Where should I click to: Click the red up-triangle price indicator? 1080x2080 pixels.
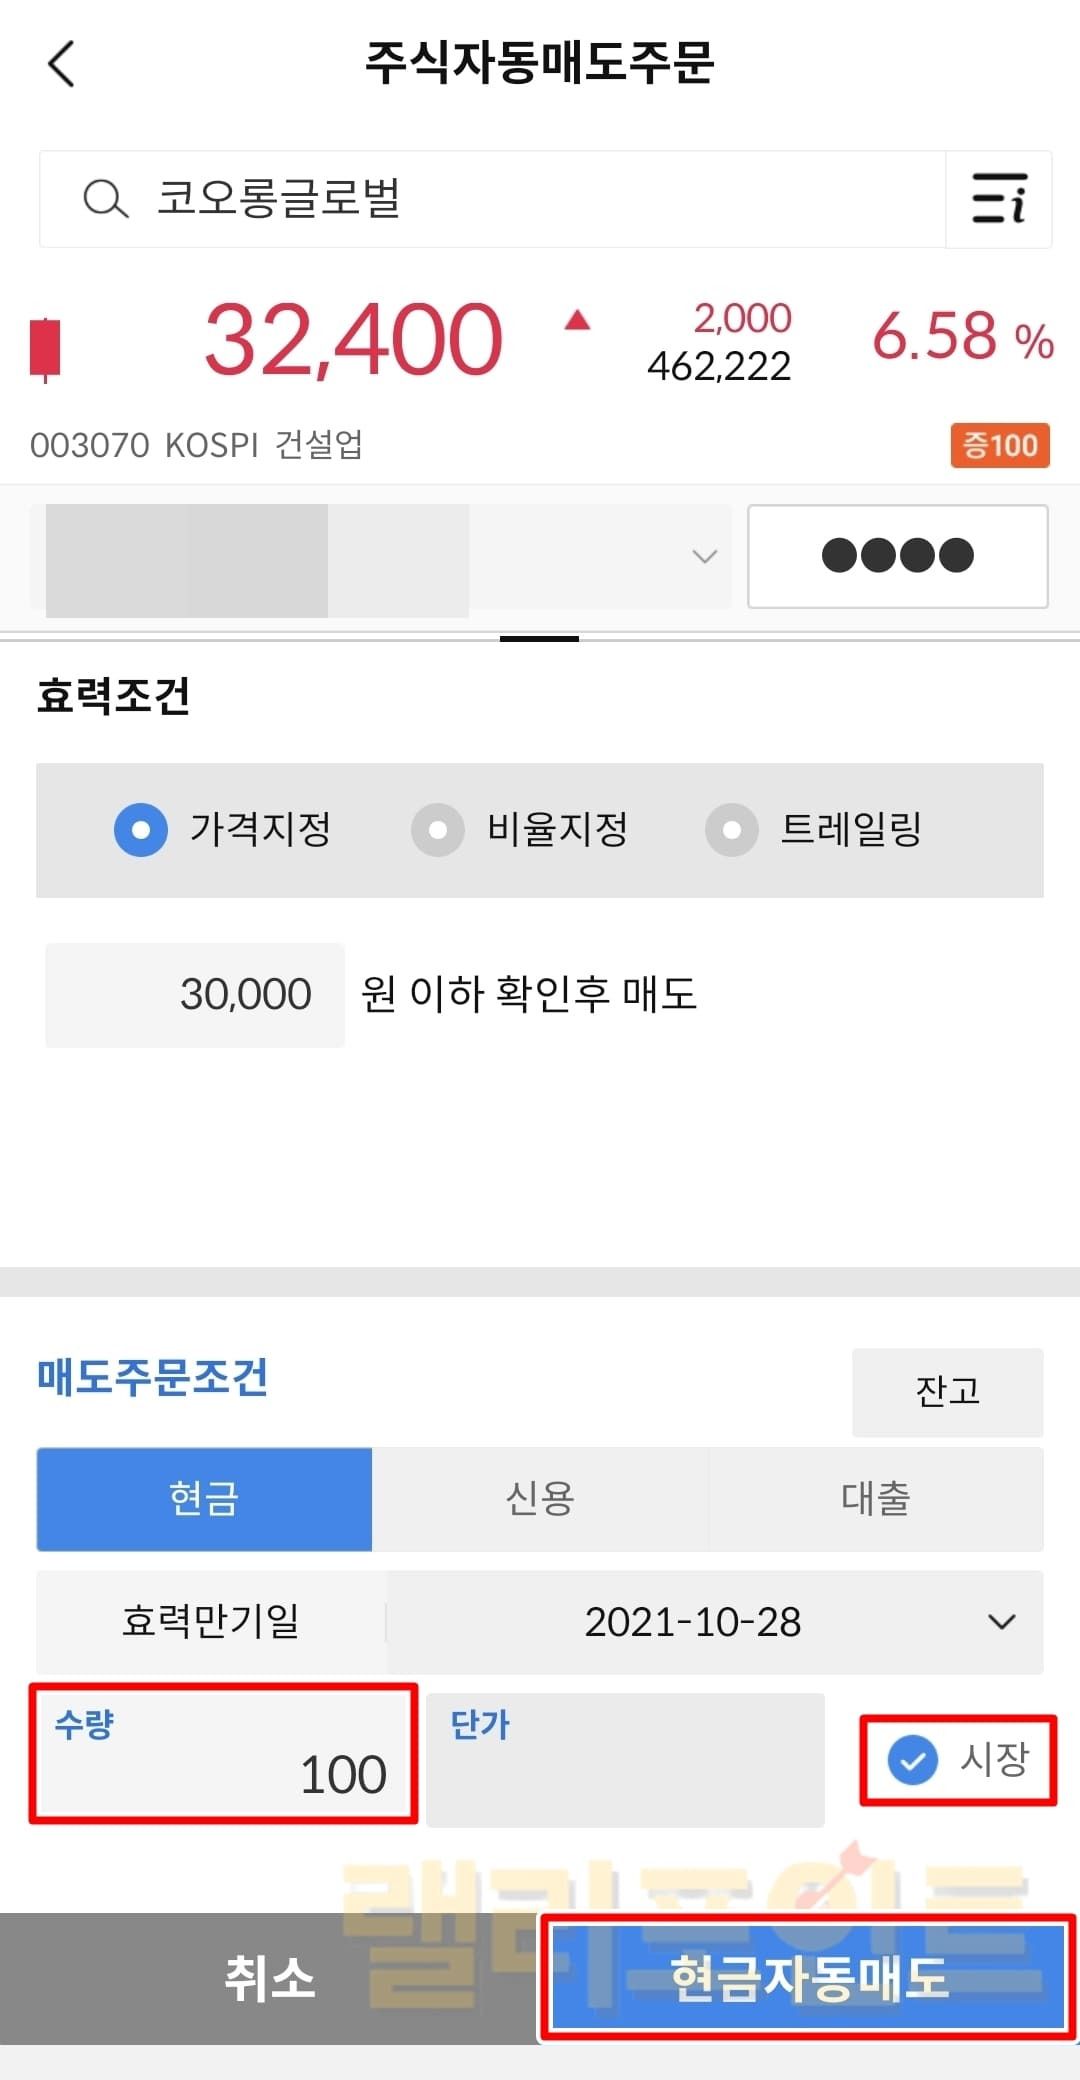577,321
